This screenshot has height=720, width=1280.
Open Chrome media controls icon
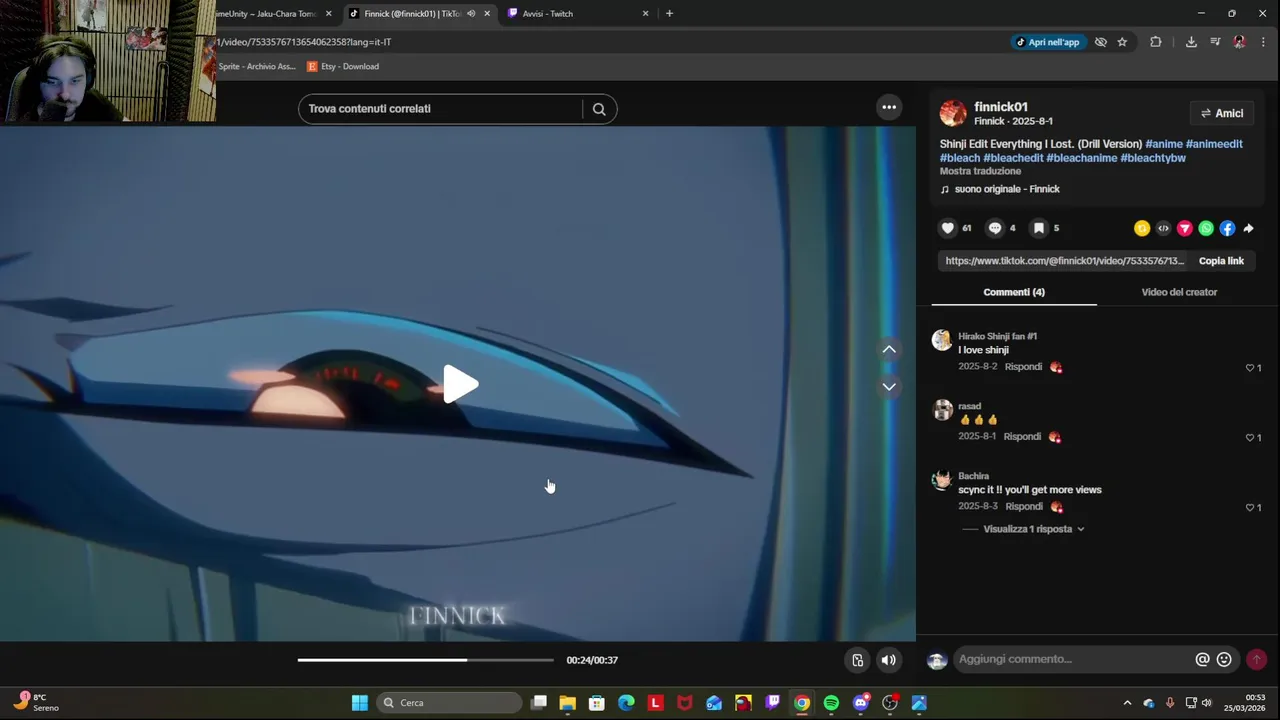coord(1215,42)
